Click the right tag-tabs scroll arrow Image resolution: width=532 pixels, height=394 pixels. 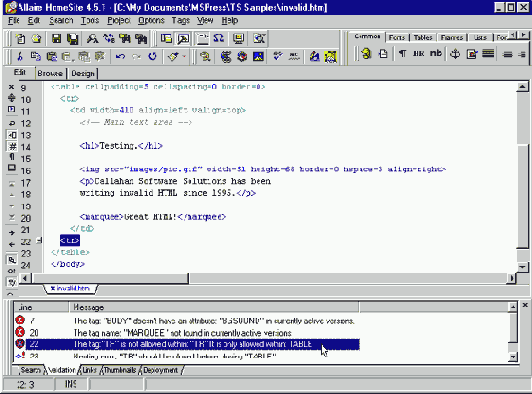[x=524, y=35]
